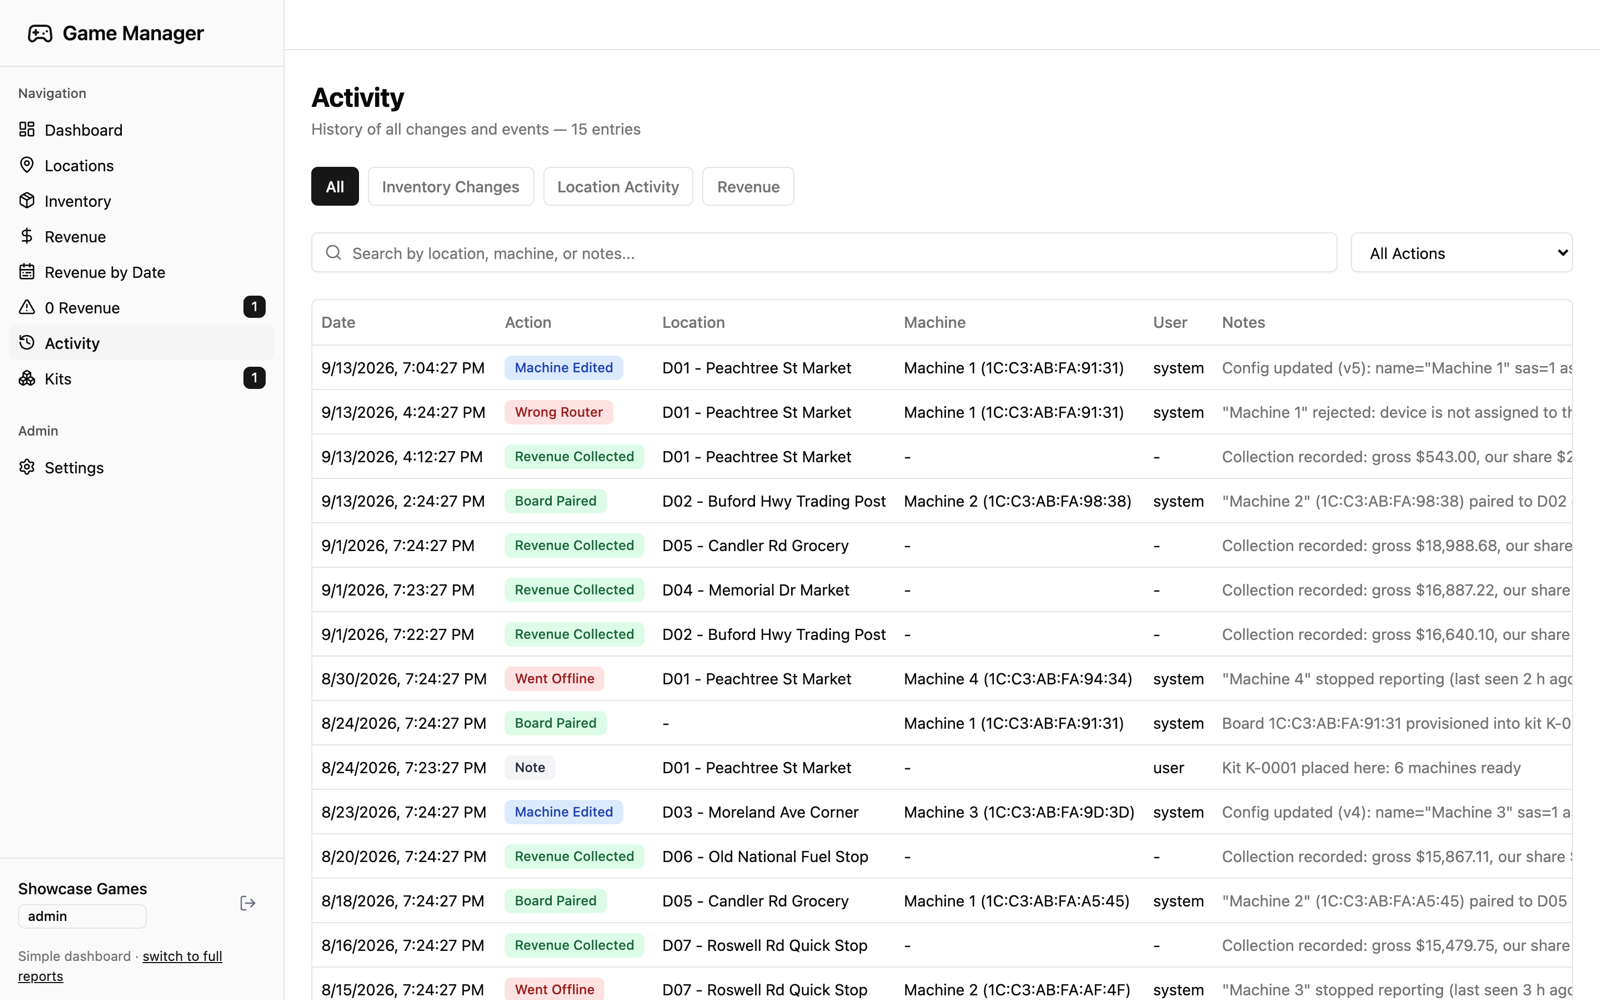
Task: Expand the All Actions dropdown
Action: pyautogui.click(x=1461, y=253)
